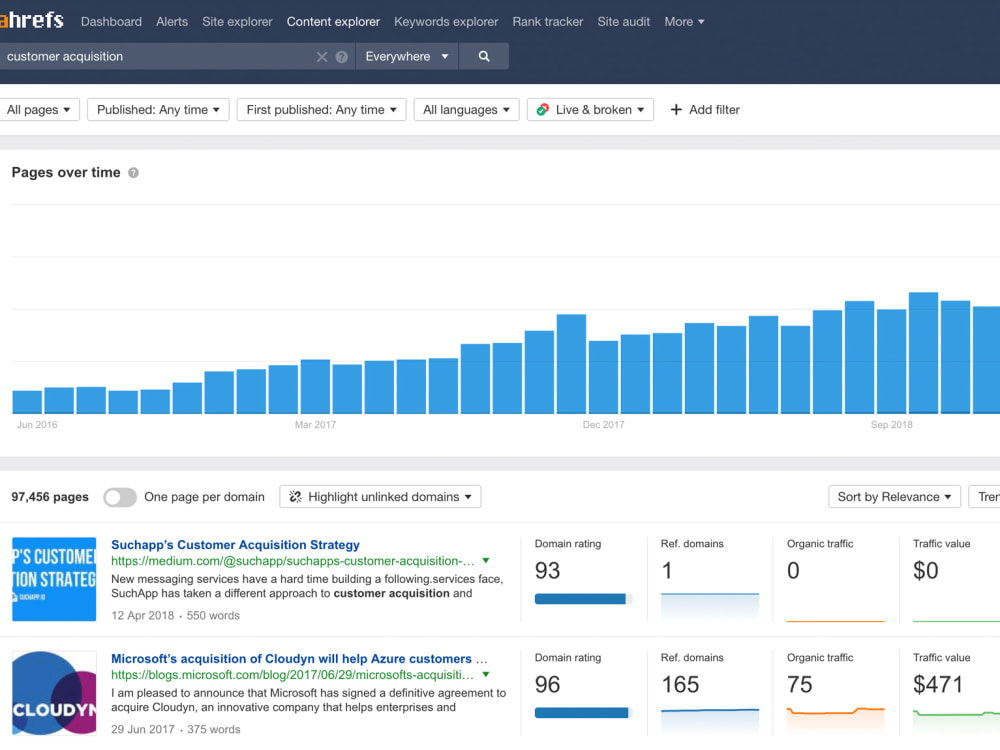The image size is (1000, 750).
Task: Expand the URL arrow for the Suchapp result
Action: pyautogui.click(x=486, y=561)
